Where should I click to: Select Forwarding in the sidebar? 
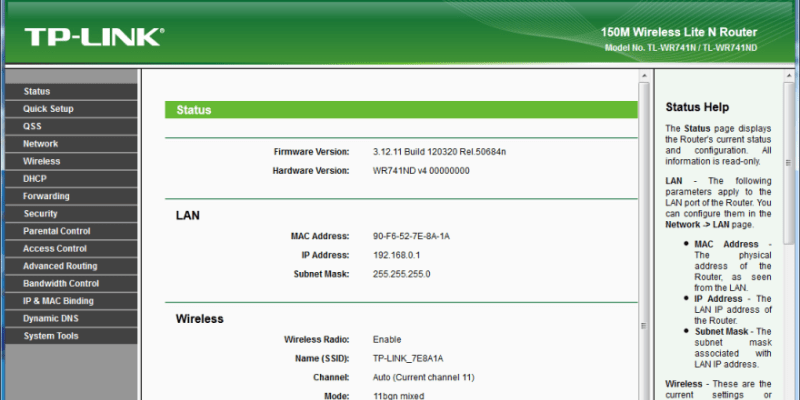(x=71, y=196)
